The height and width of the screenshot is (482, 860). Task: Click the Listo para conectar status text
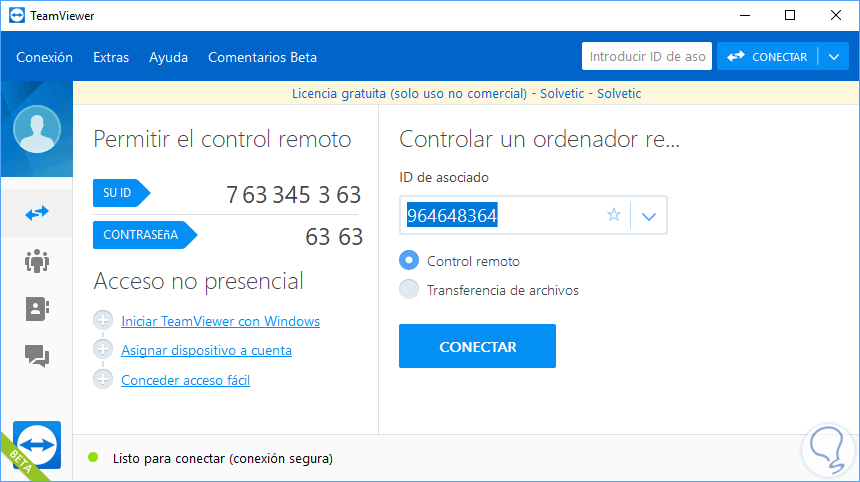click(x=223, y=458)
